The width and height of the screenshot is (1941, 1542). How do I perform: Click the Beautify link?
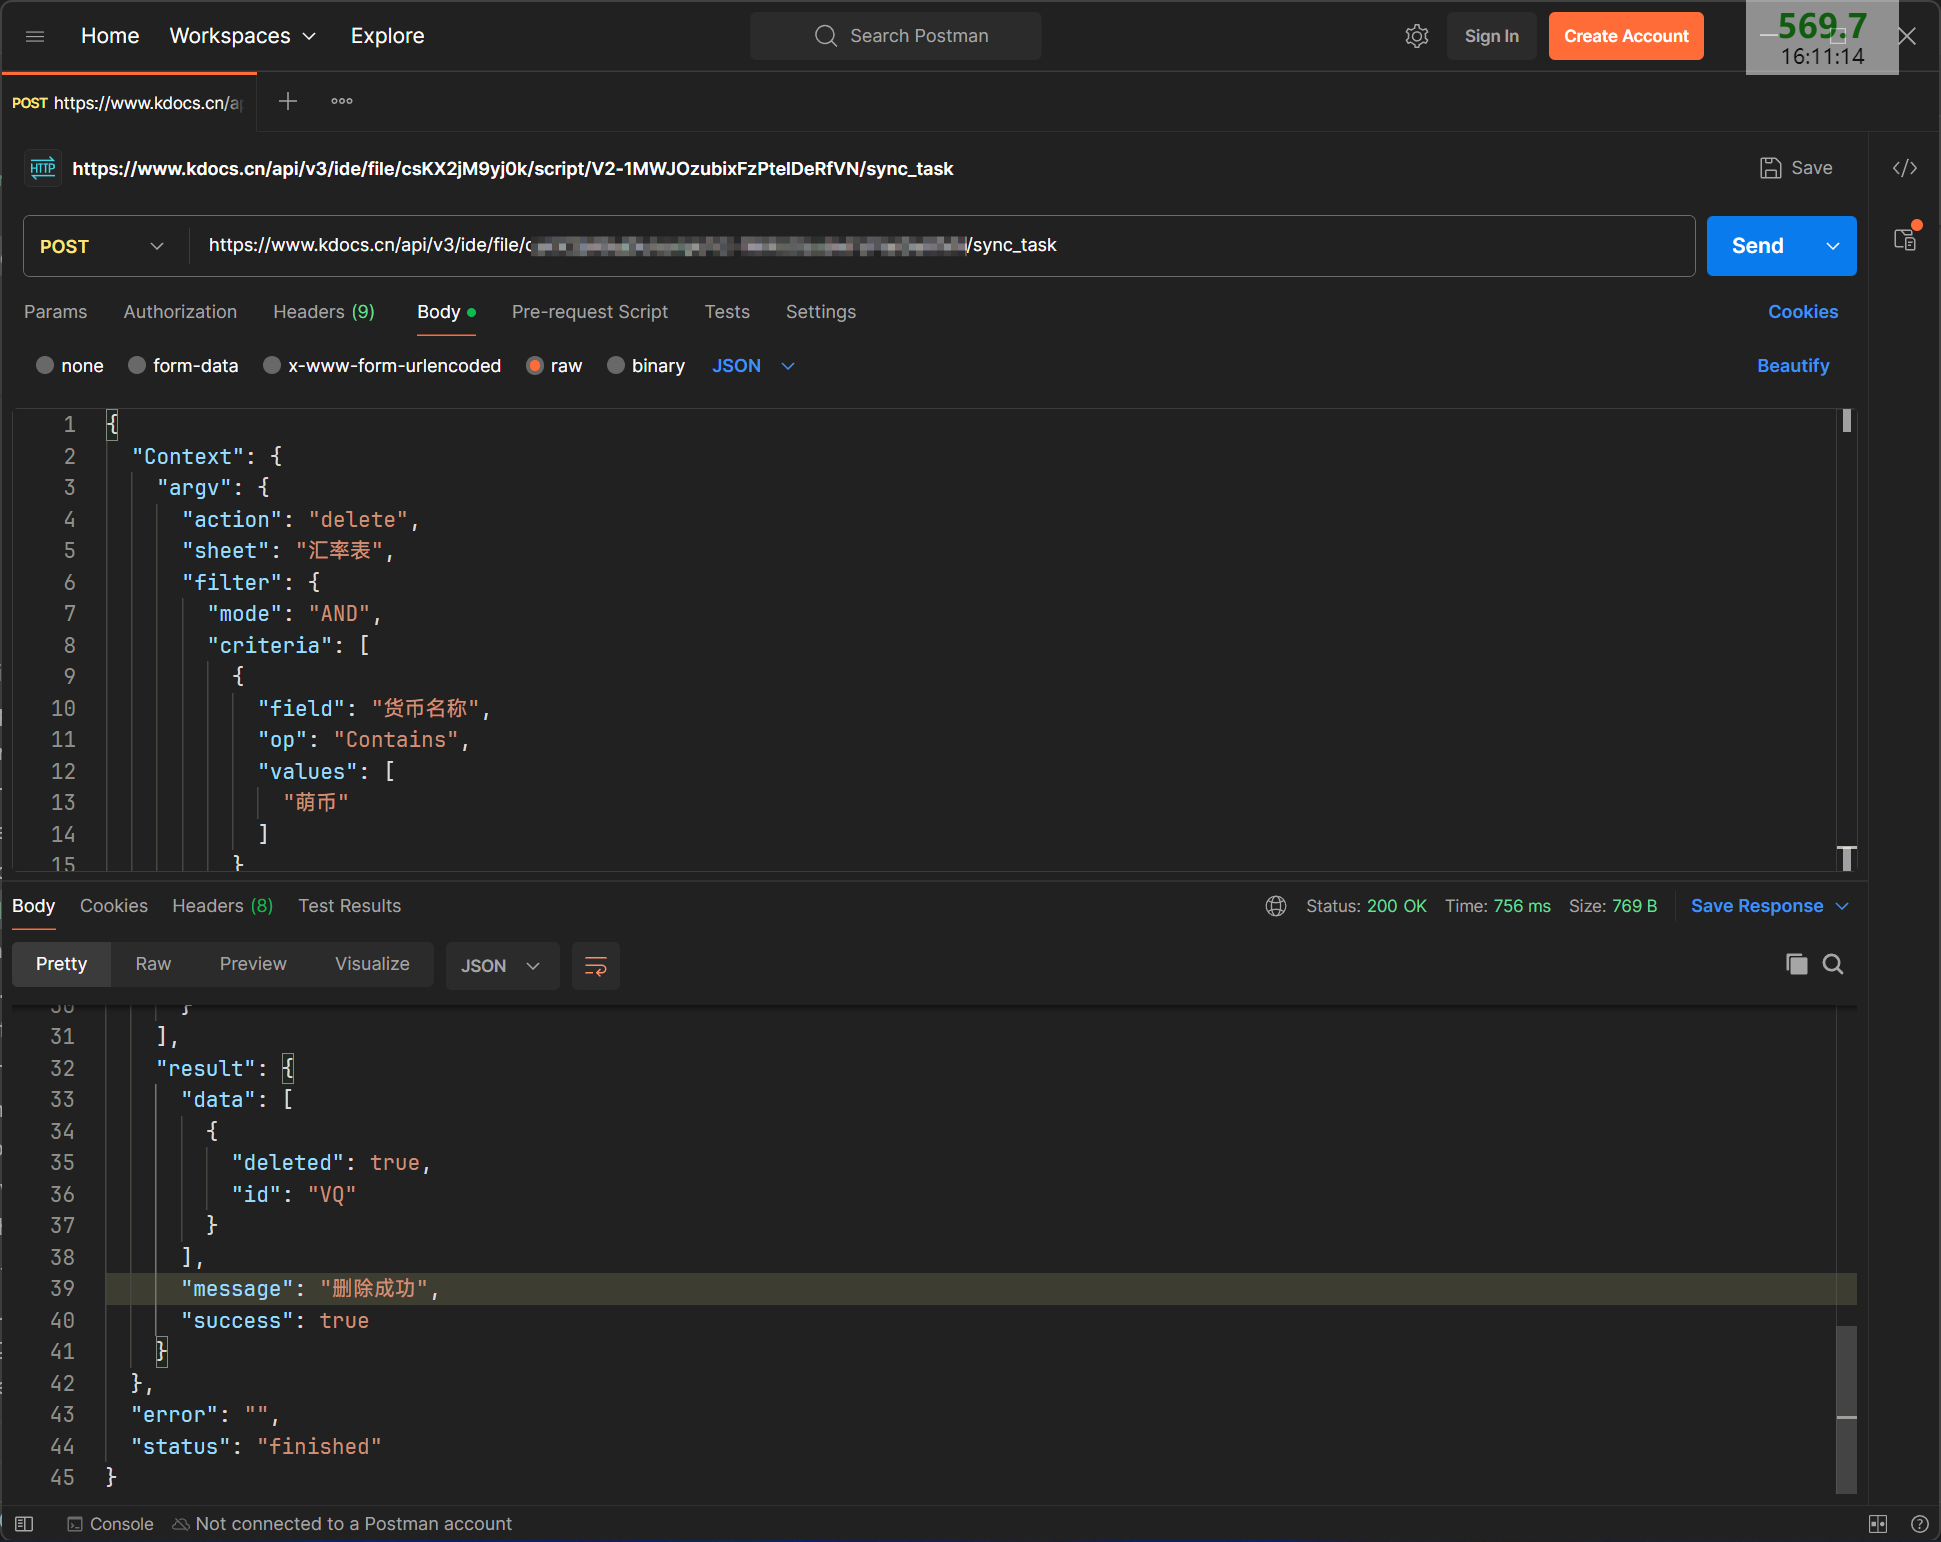coord(1793,366)
